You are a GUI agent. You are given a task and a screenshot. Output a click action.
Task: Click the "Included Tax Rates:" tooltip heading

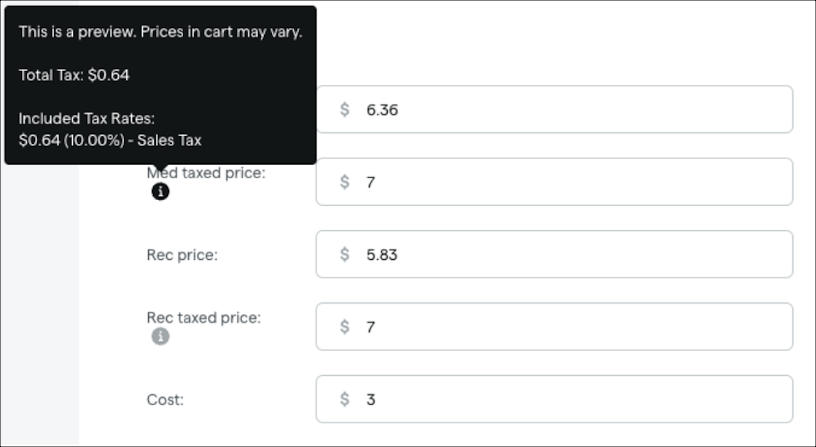(87, 119)
